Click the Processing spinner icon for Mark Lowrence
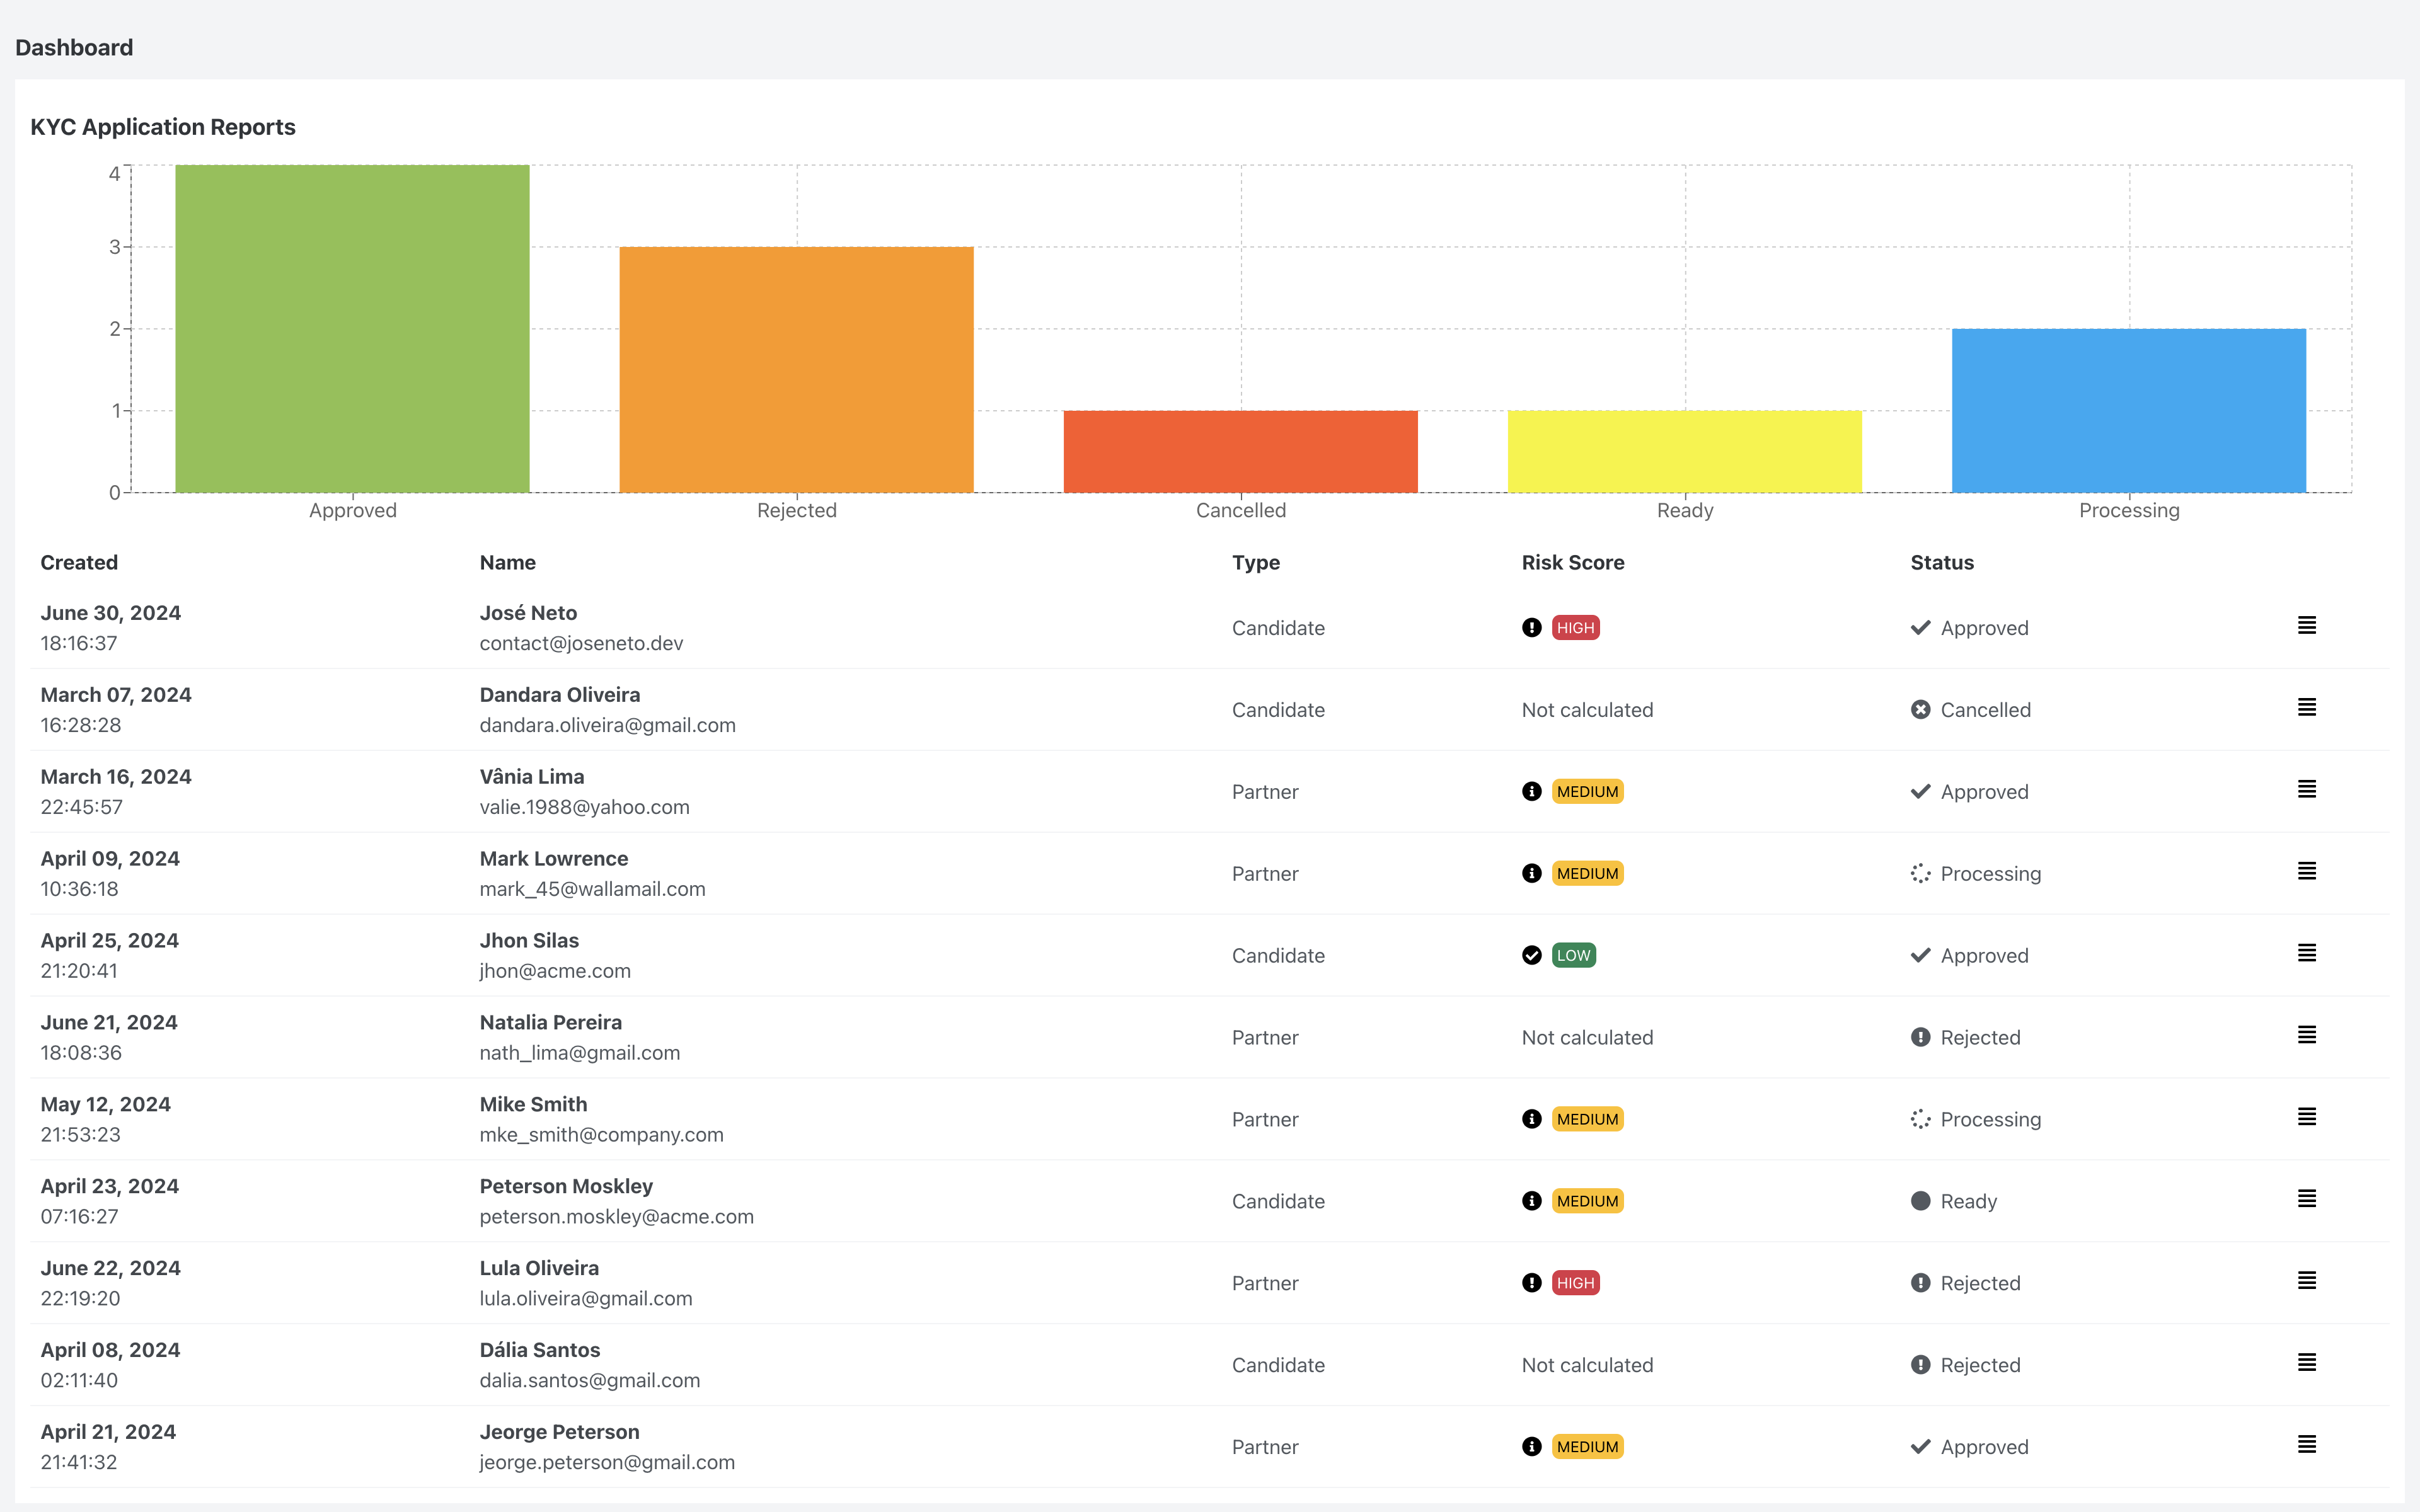The width and height of the screenshot is (2420, 1512). pyautogui.click(x=1920, y=874)
